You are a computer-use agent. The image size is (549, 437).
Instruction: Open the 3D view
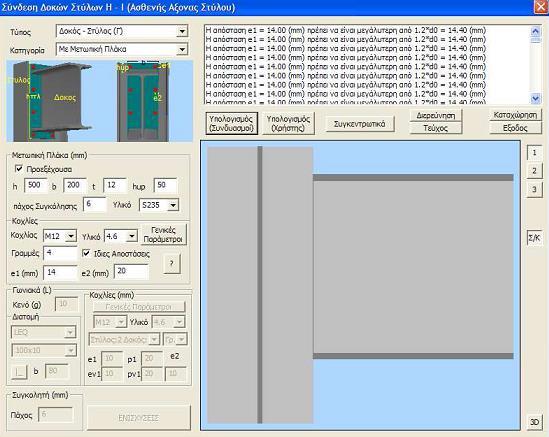(534, 422)
